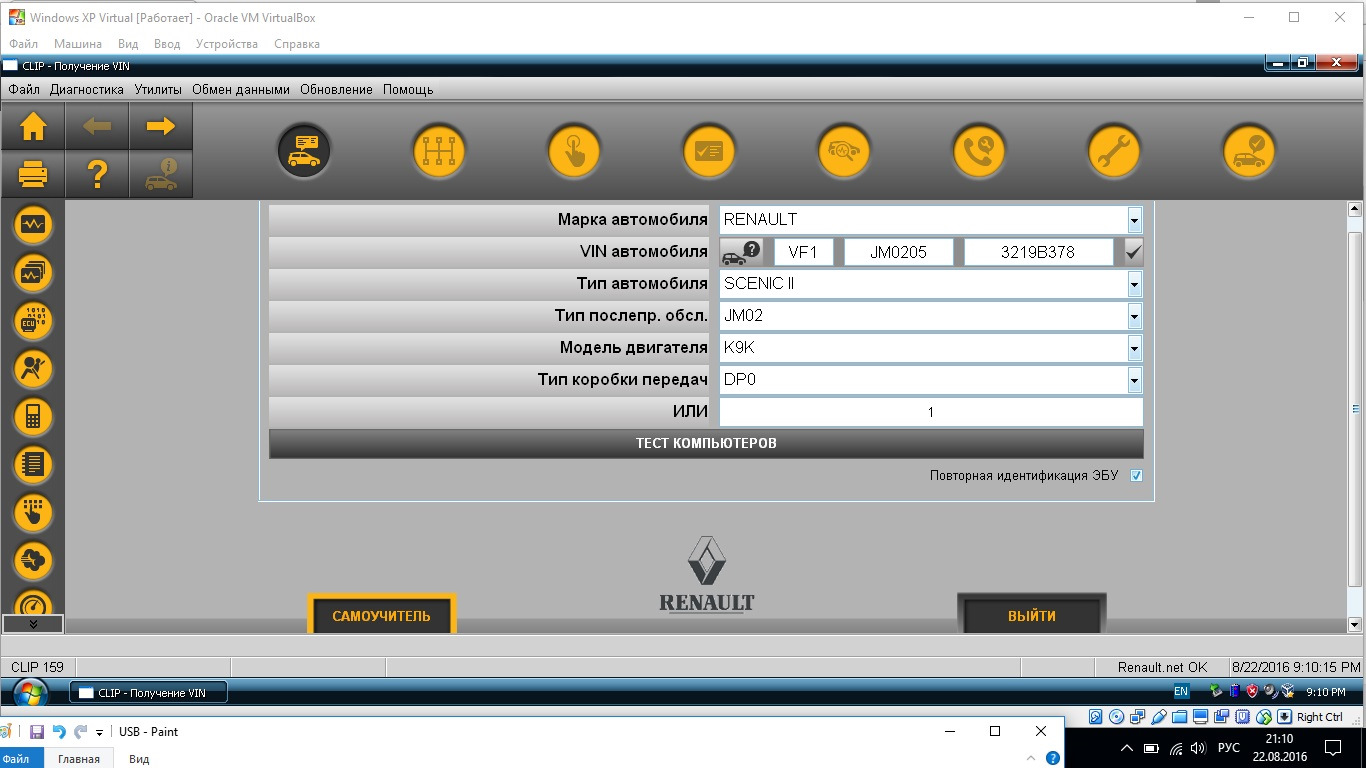Open the gearbox grid round icon
The width and height of the screenshot is (1366, 768).
click(439, 152)
